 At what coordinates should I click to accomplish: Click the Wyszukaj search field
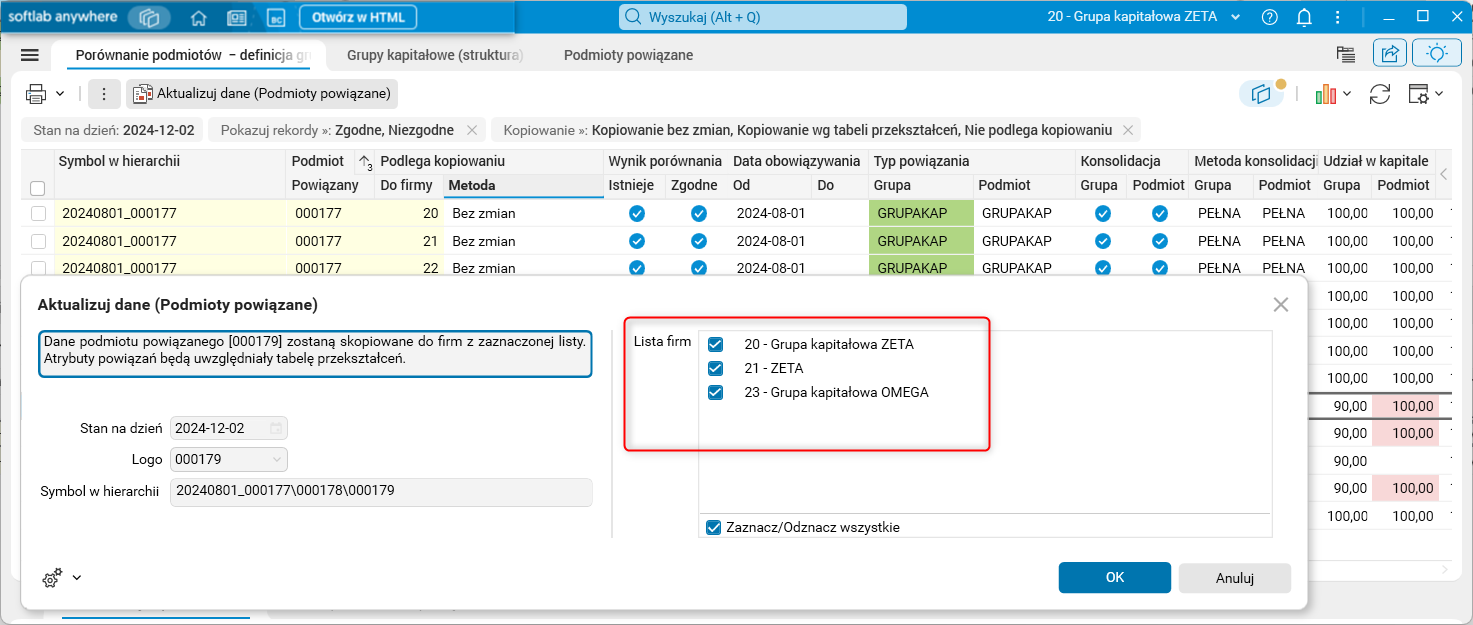tap(762, 16)
